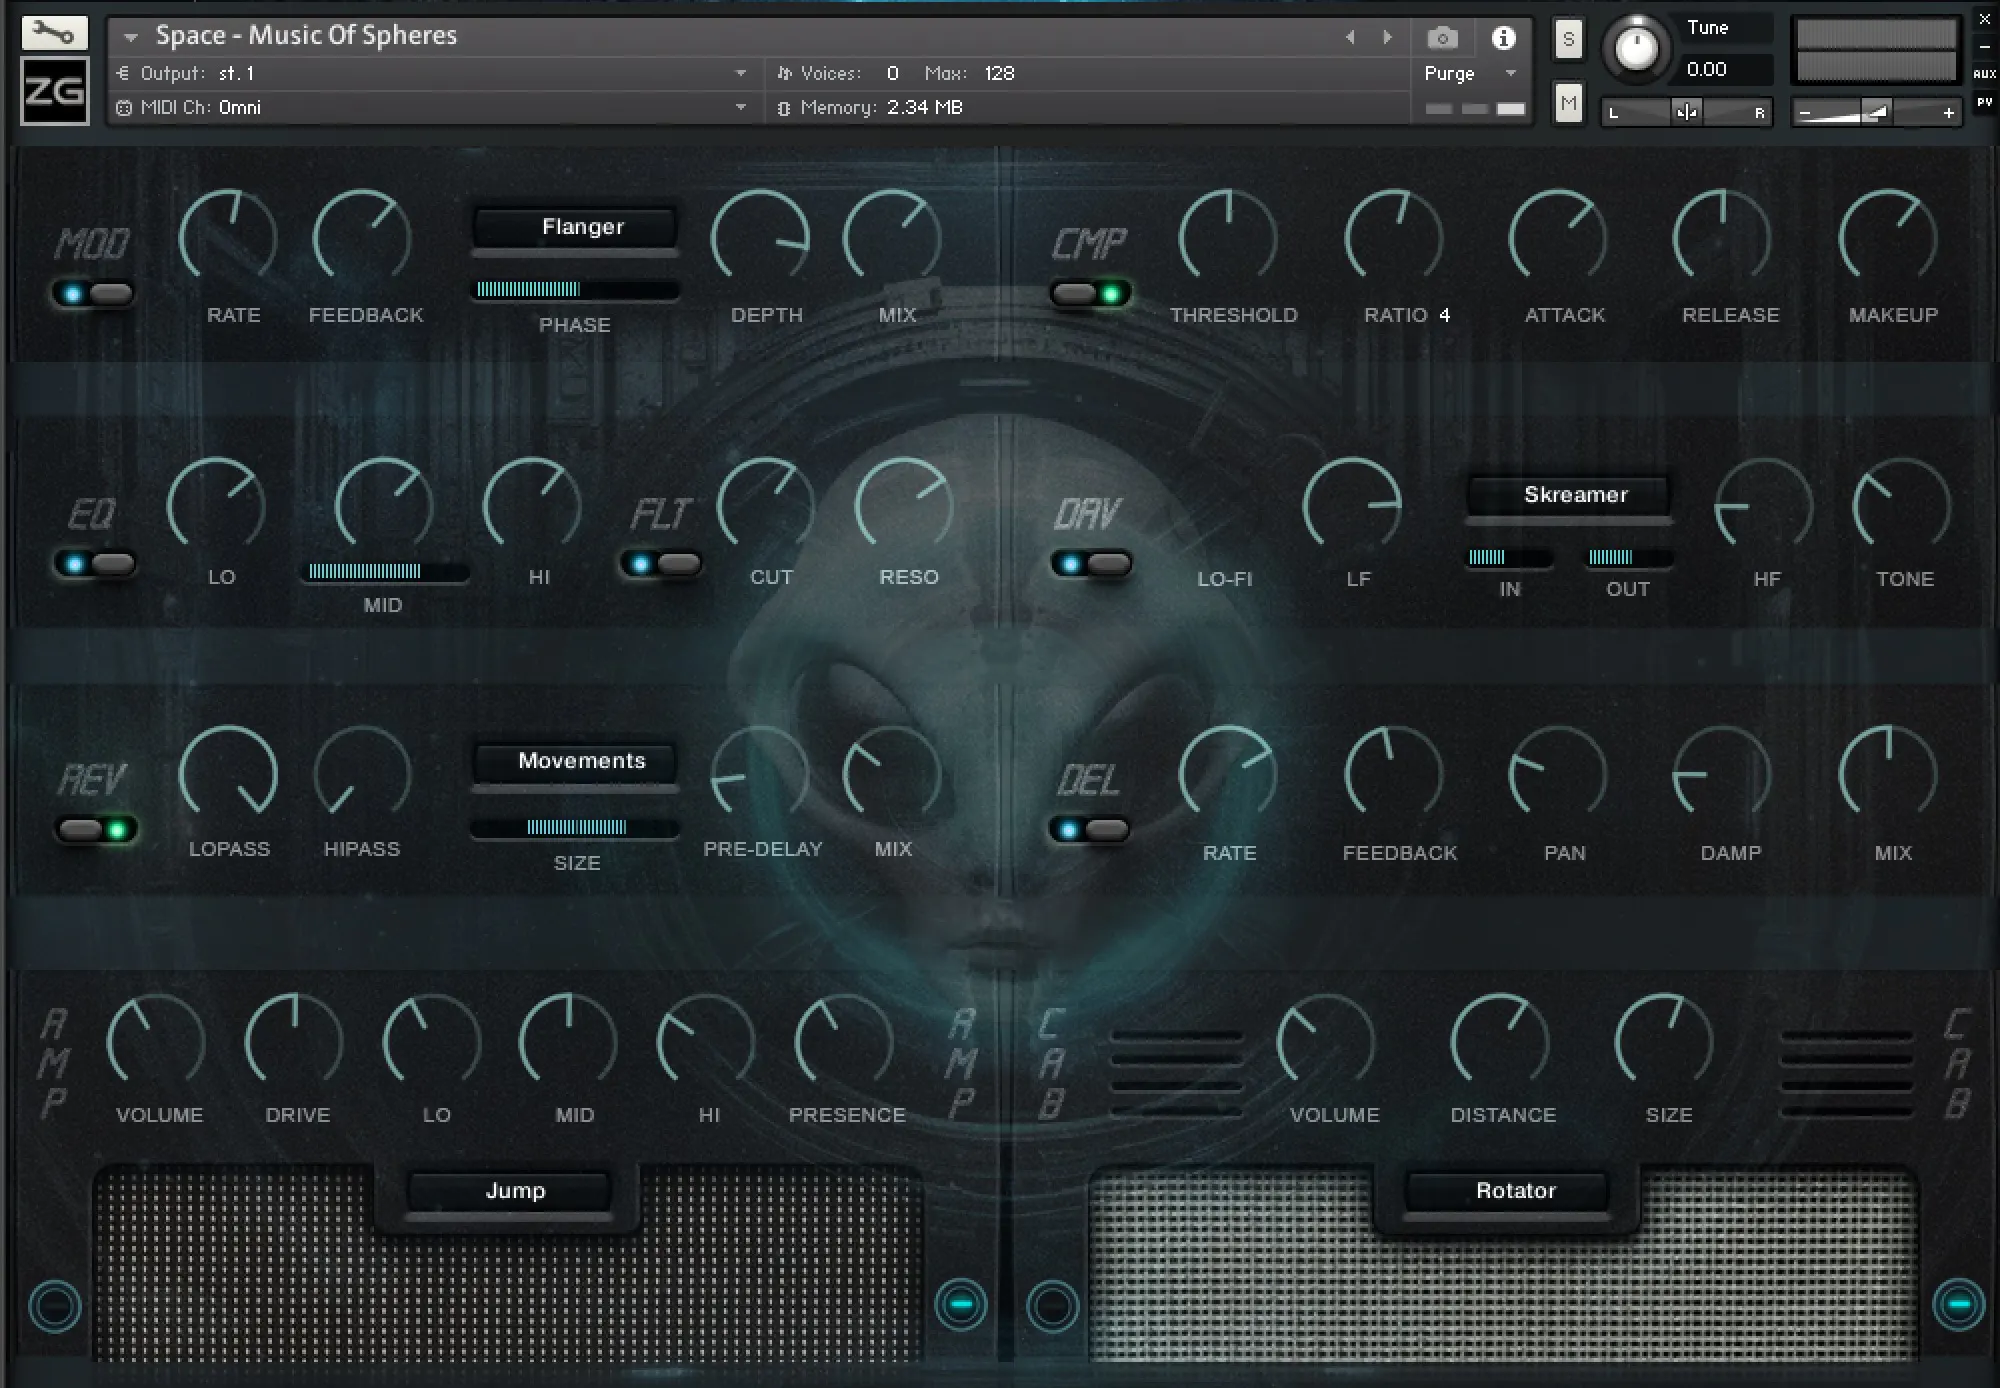Mute the instrument with the M button
Screen dimensions: 2000x1388
click(1568, 102)
